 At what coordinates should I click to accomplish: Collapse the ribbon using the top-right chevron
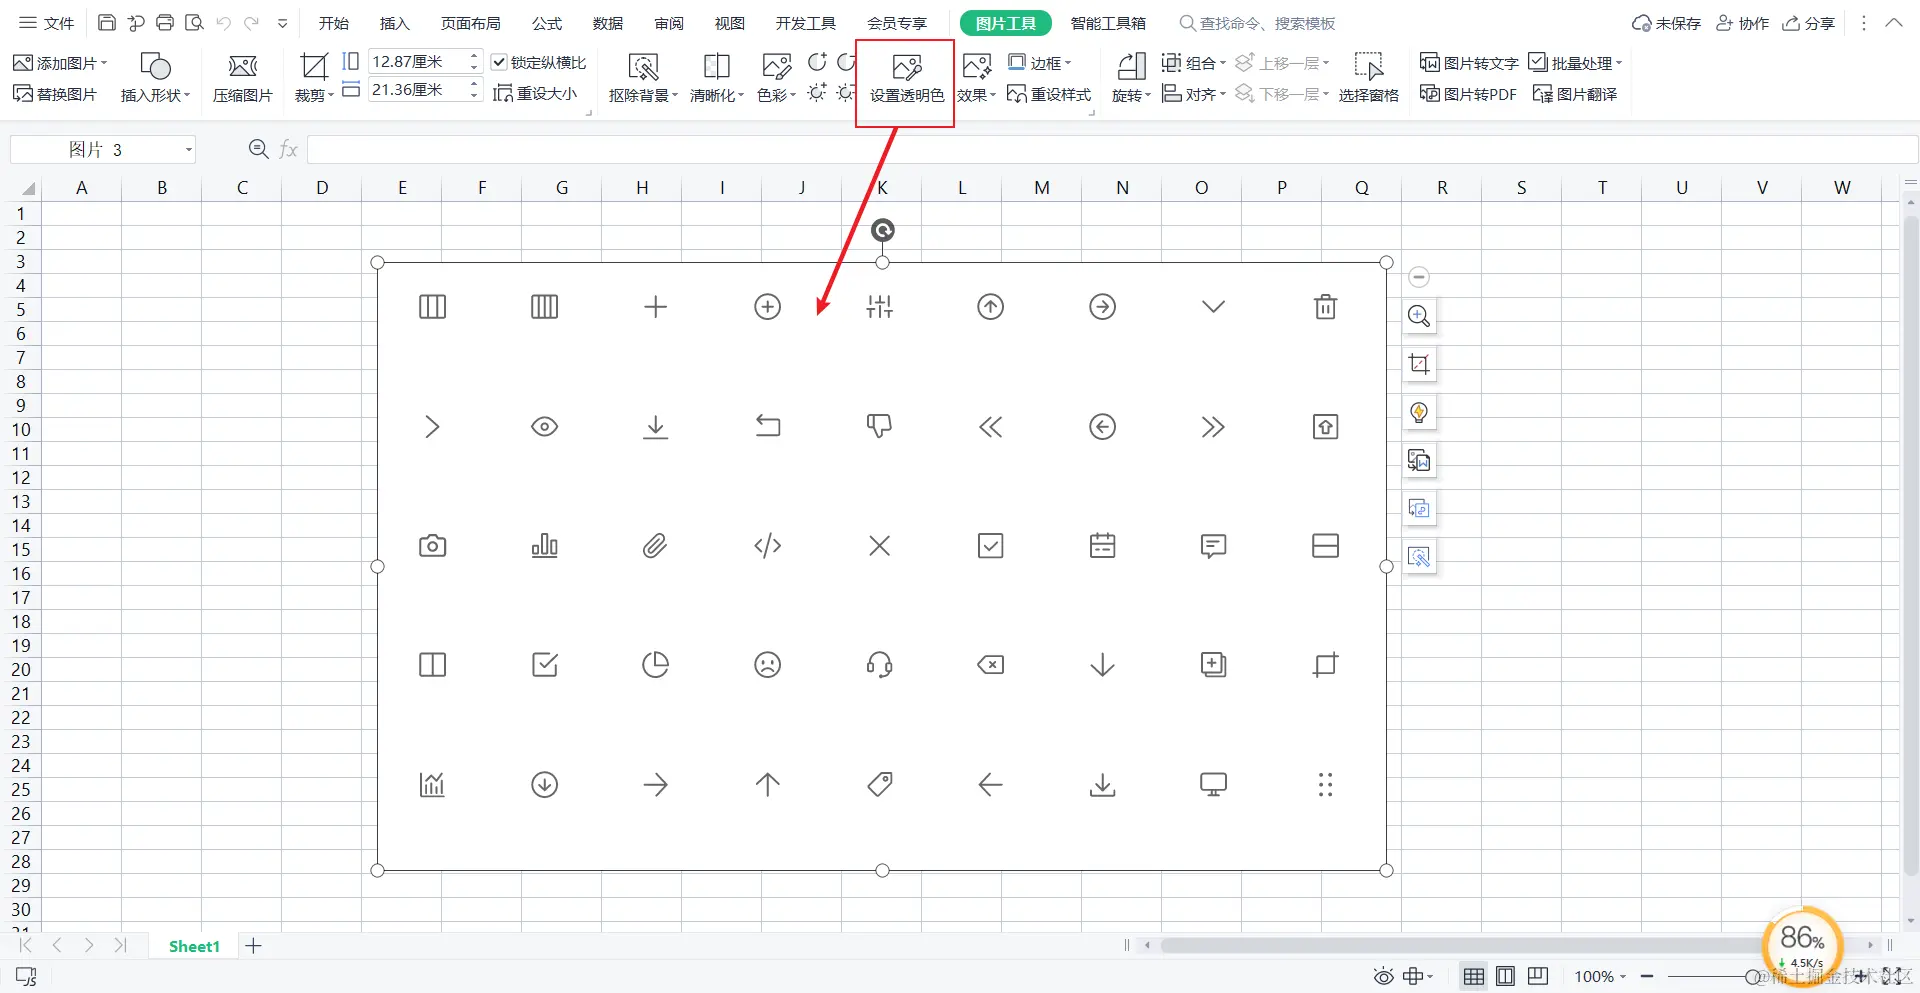1894,22
